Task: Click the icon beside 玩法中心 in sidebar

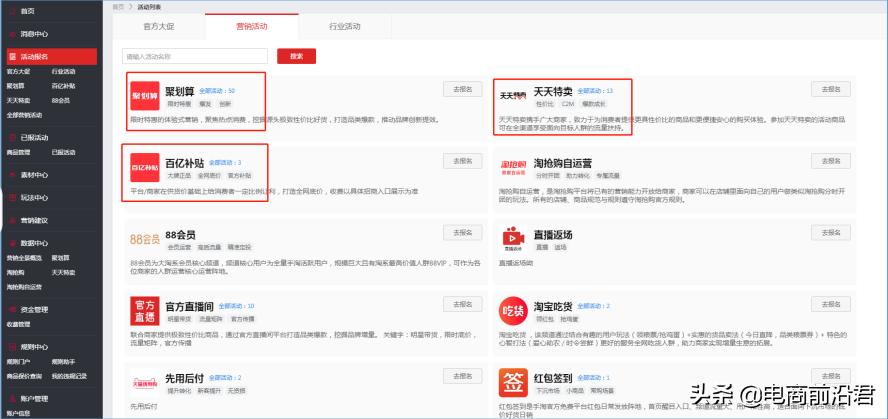Action: (12, 198)
